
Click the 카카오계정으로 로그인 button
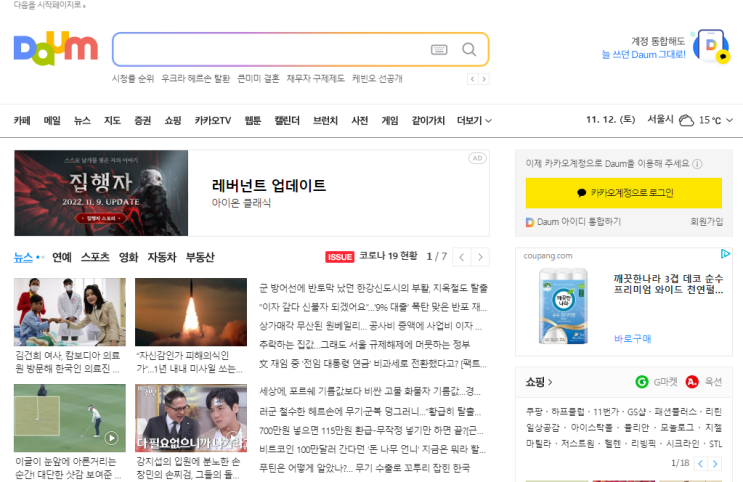(624, 193)
